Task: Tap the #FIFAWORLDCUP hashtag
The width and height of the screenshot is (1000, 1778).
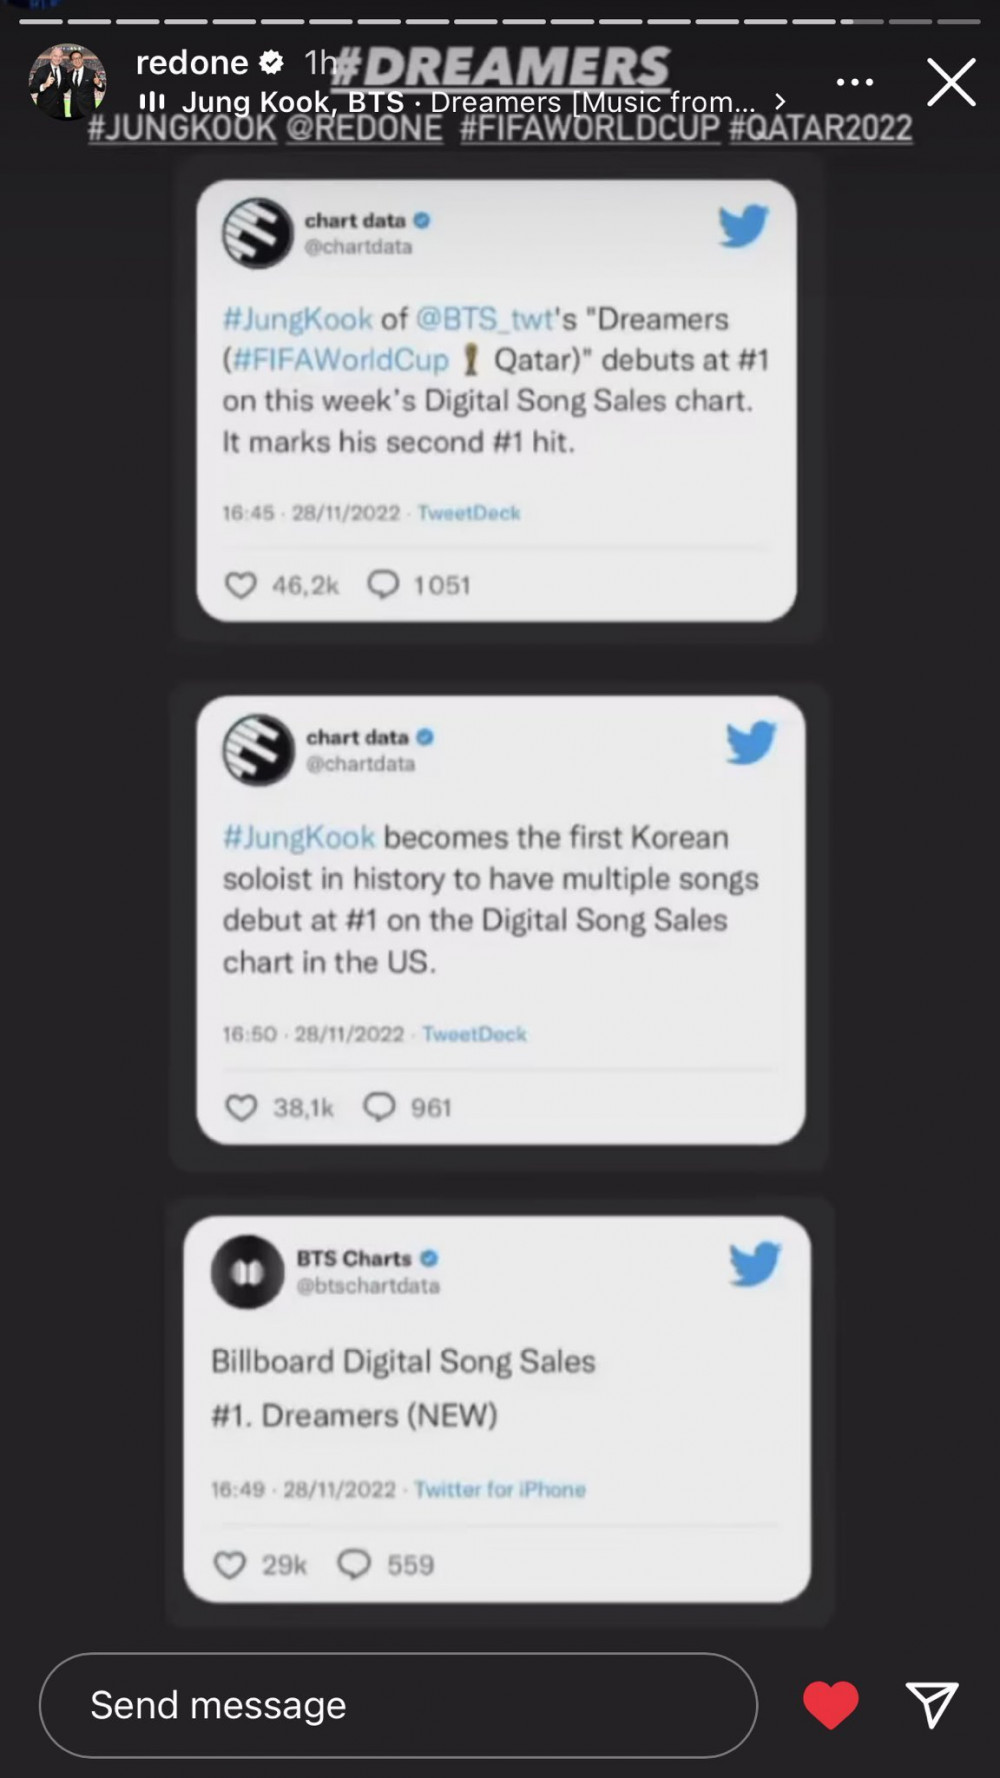Action: (x=590, y=128)
